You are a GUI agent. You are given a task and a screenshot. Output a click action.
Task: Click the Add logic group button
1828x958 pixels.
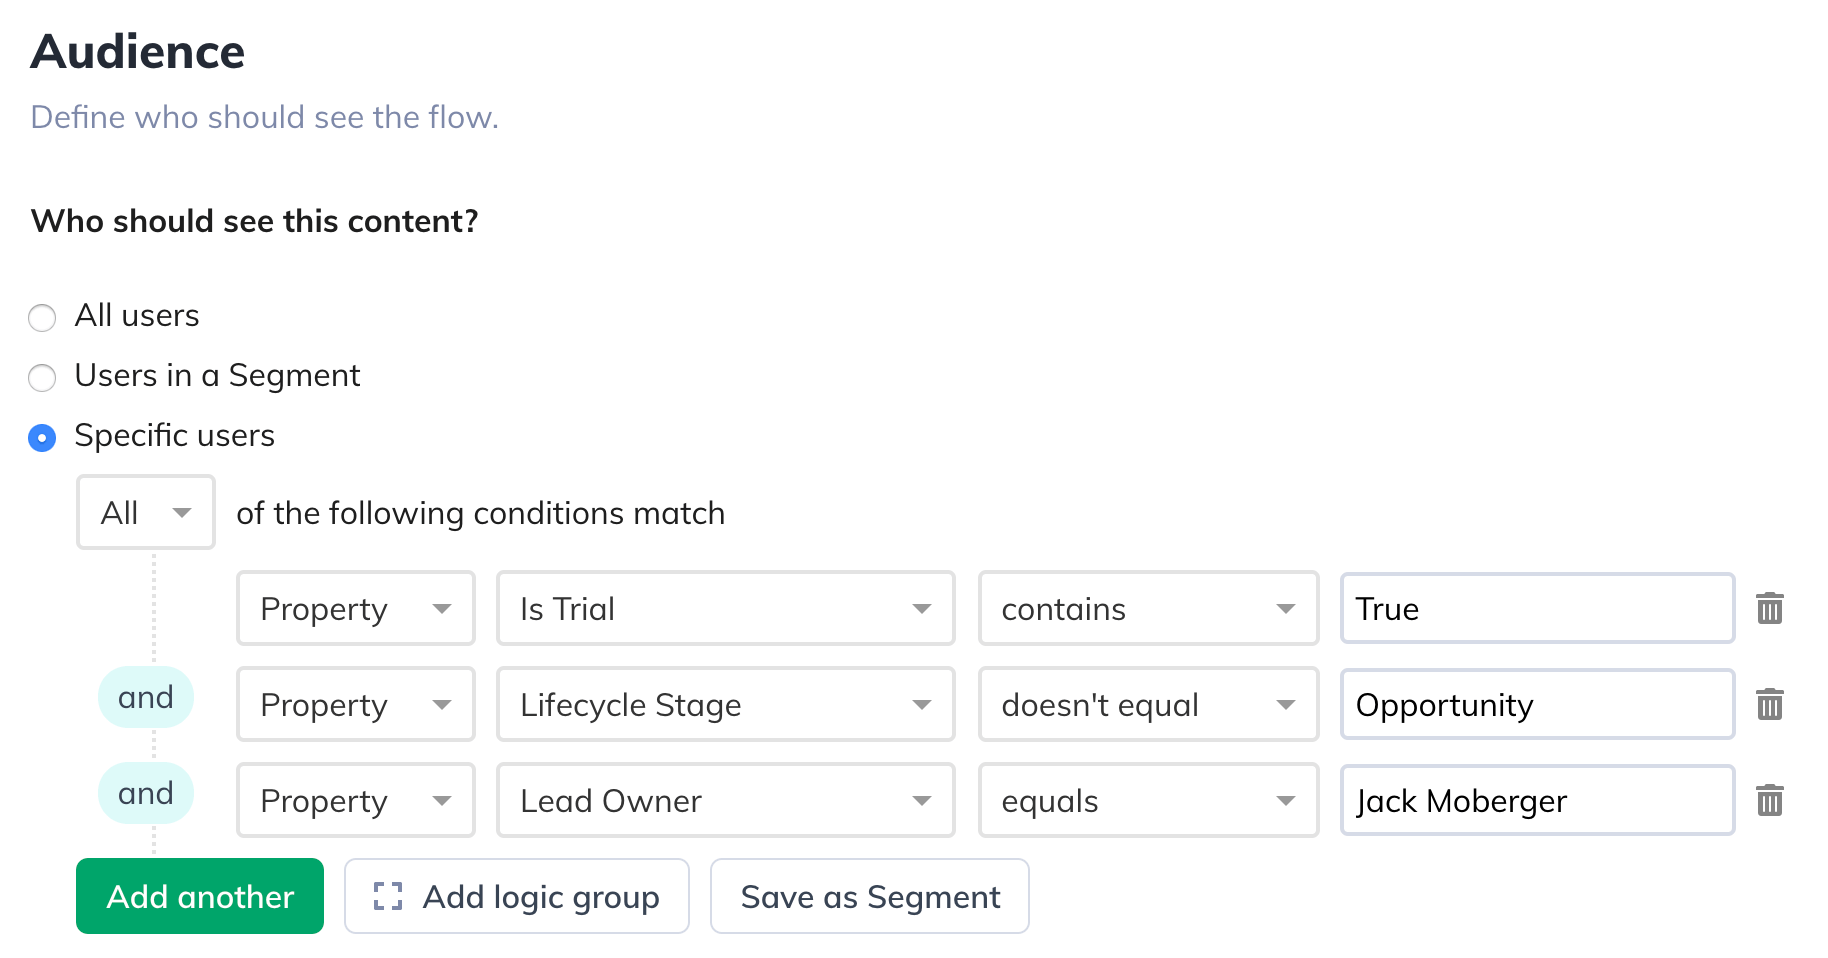click(x=517, y=896)
